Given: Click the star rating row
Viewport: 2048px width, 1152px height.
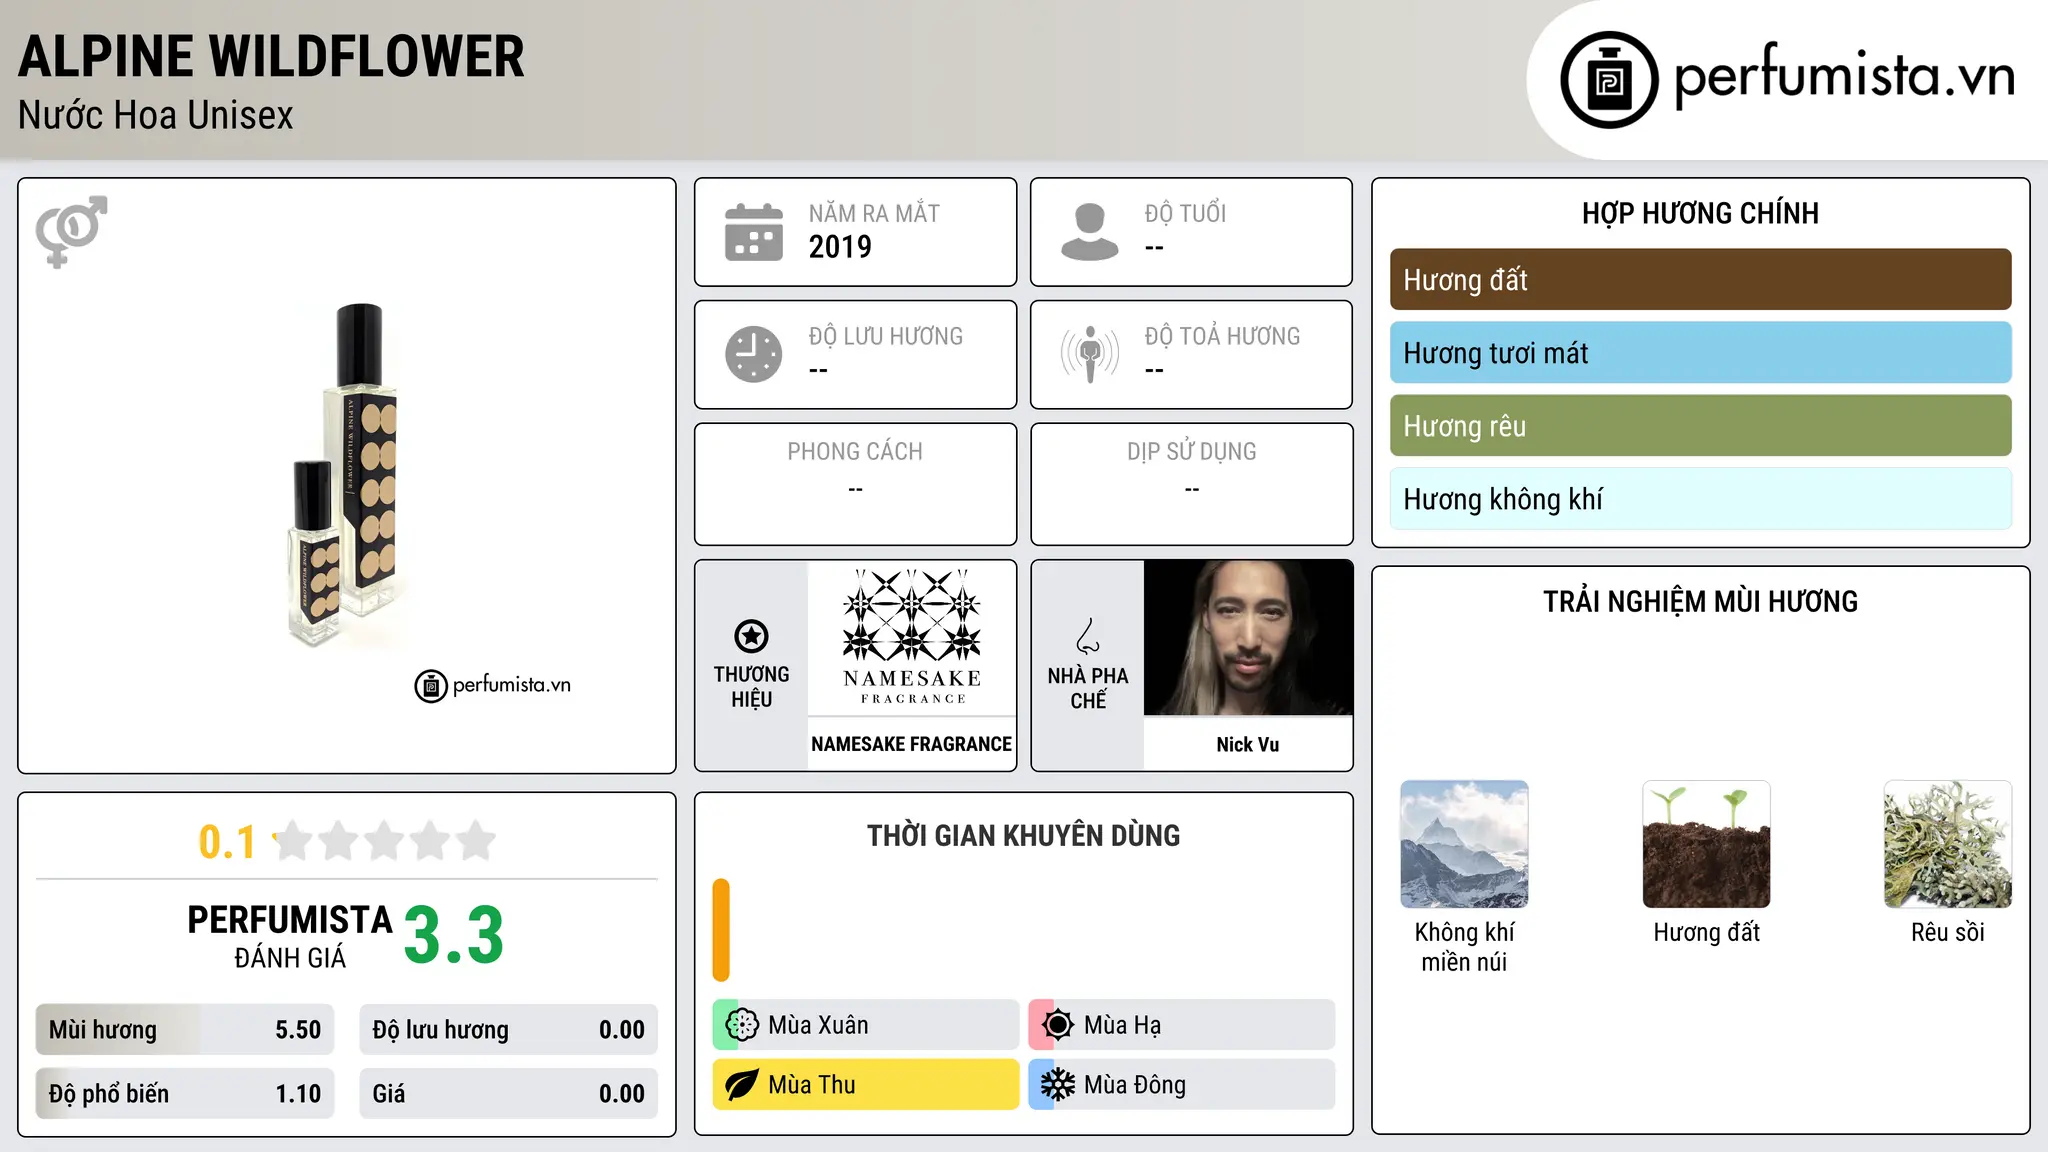Looking at the screenshot, I should coord(384,841).
